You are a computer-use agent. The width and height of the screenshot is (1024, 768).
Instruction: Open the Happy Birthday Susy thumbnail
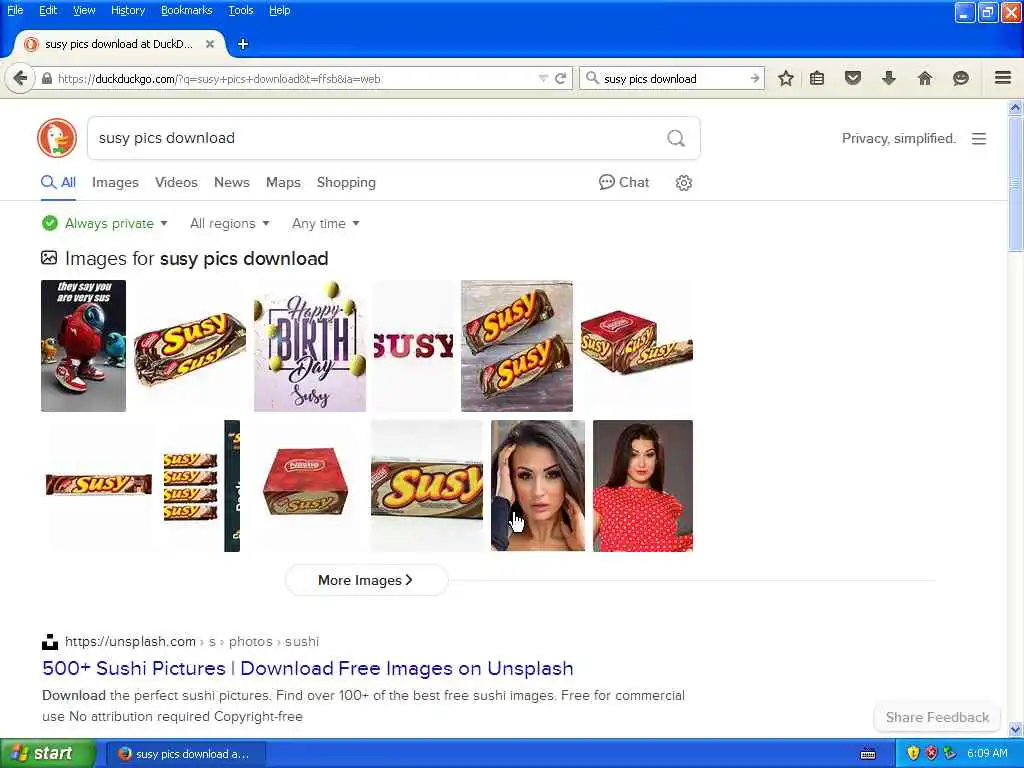coord(310,346)
